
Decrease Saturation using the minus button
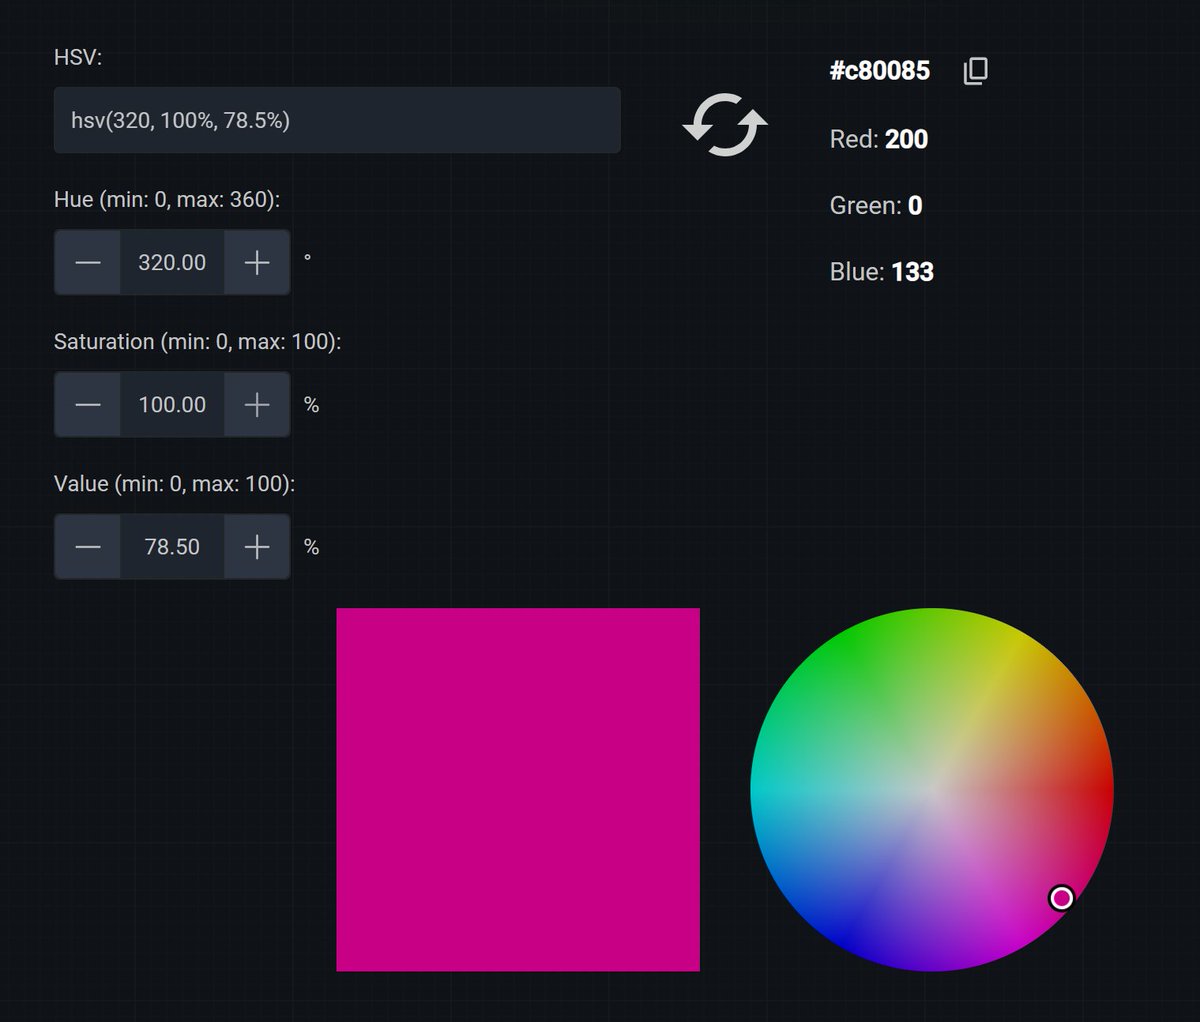coord(88,404)
